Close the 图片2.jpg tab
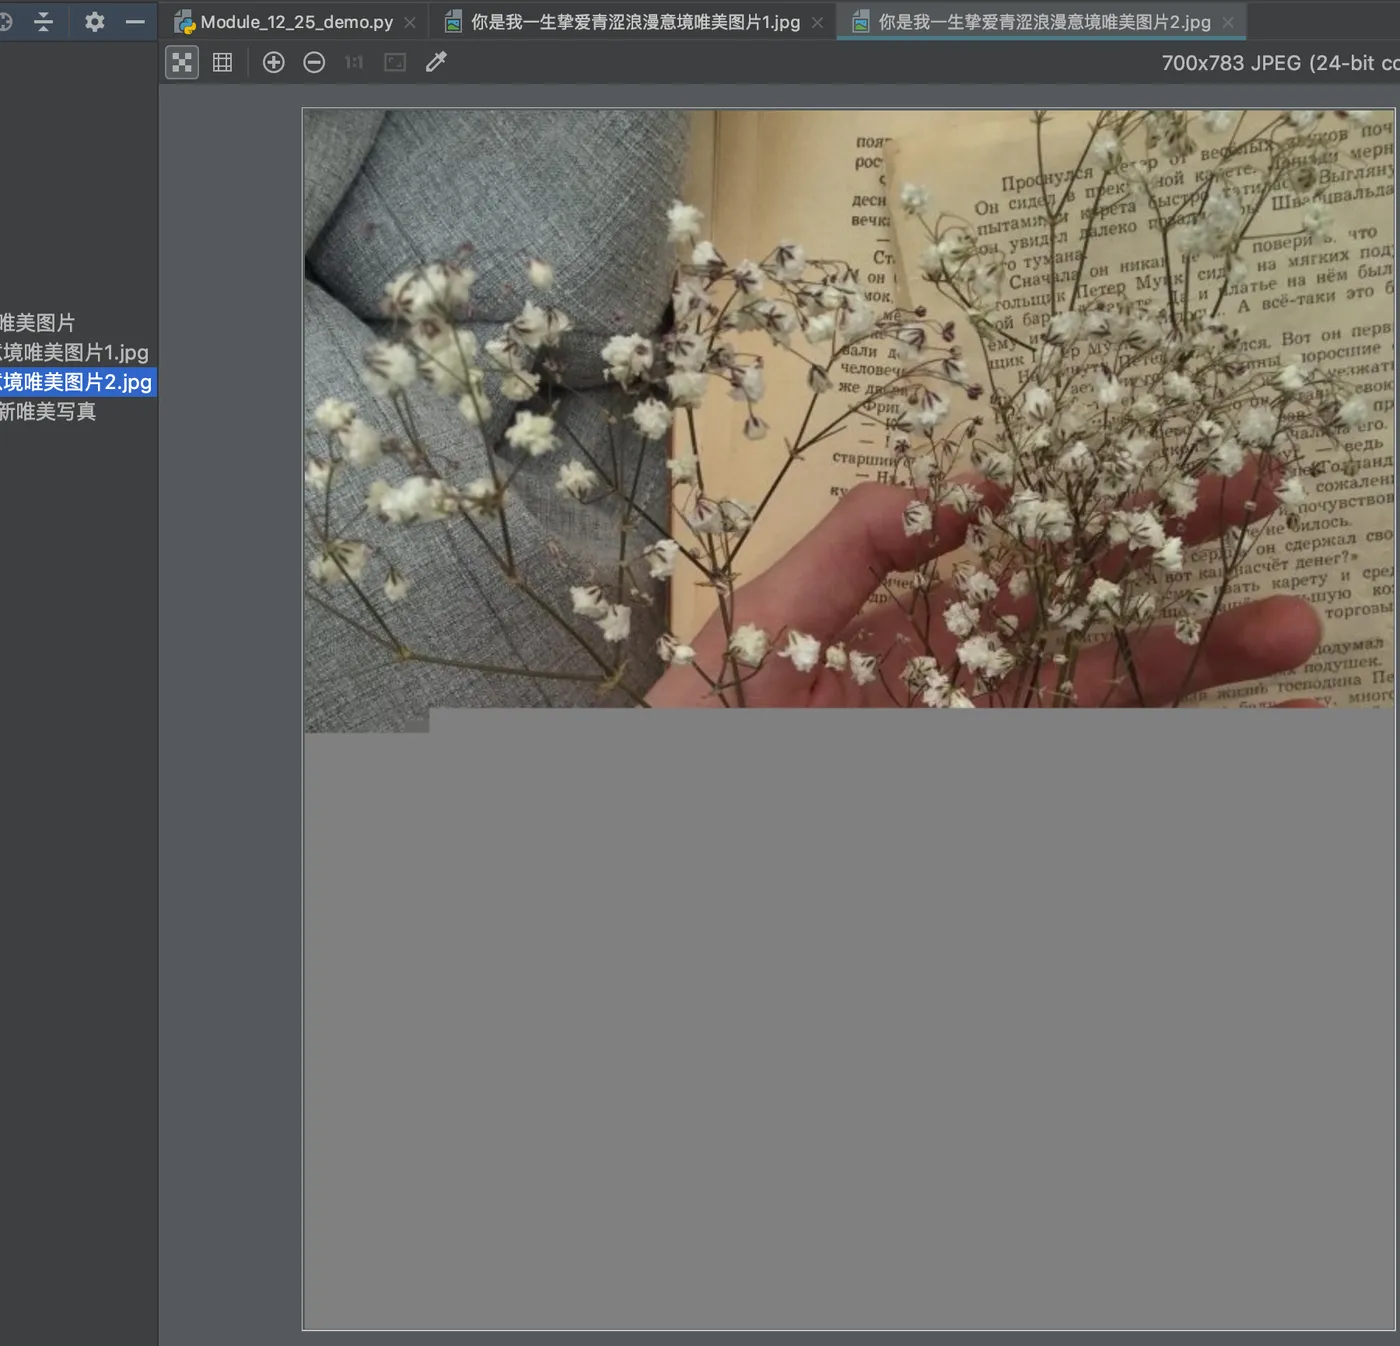1400x1346 pixels. [1228, 22]
